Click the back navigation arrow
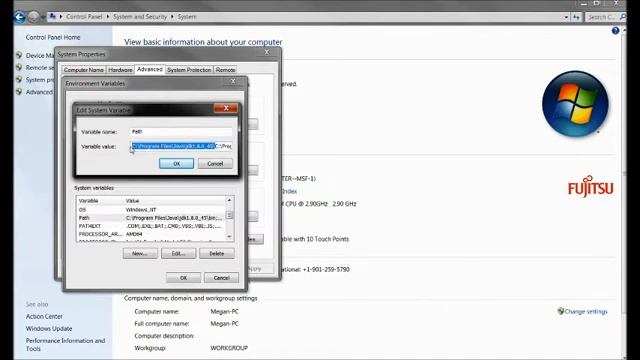 20,17
